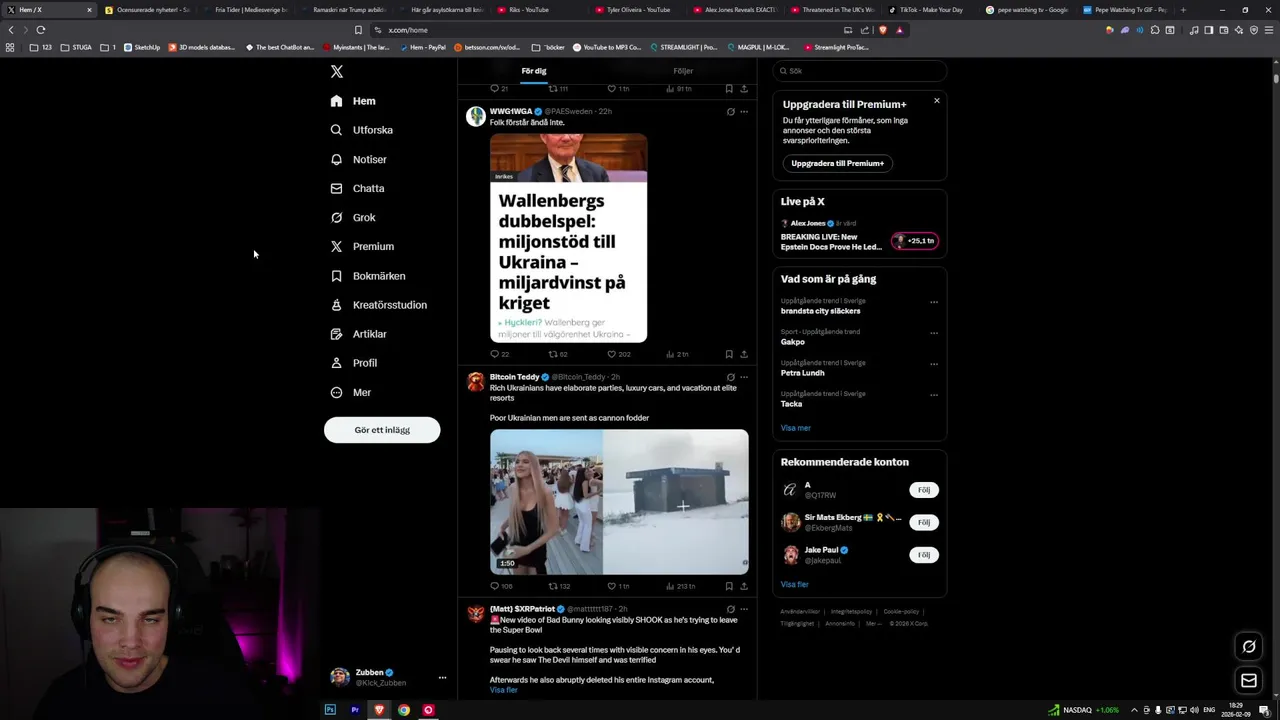Open Hem - PayPal bookmark
Screen dimensions: 1280x720
422,47
